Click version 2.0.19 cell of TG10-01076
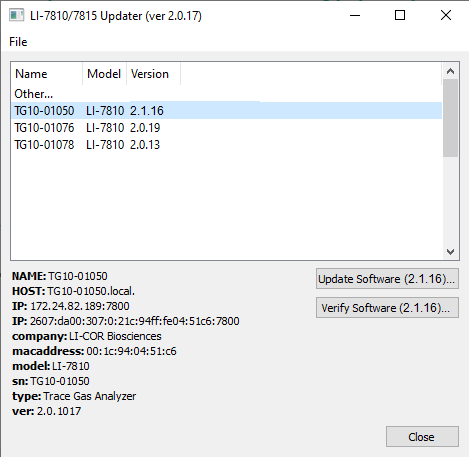Image resolution: width=469 pixels, height=457 pixels. [x=145, y=128]
